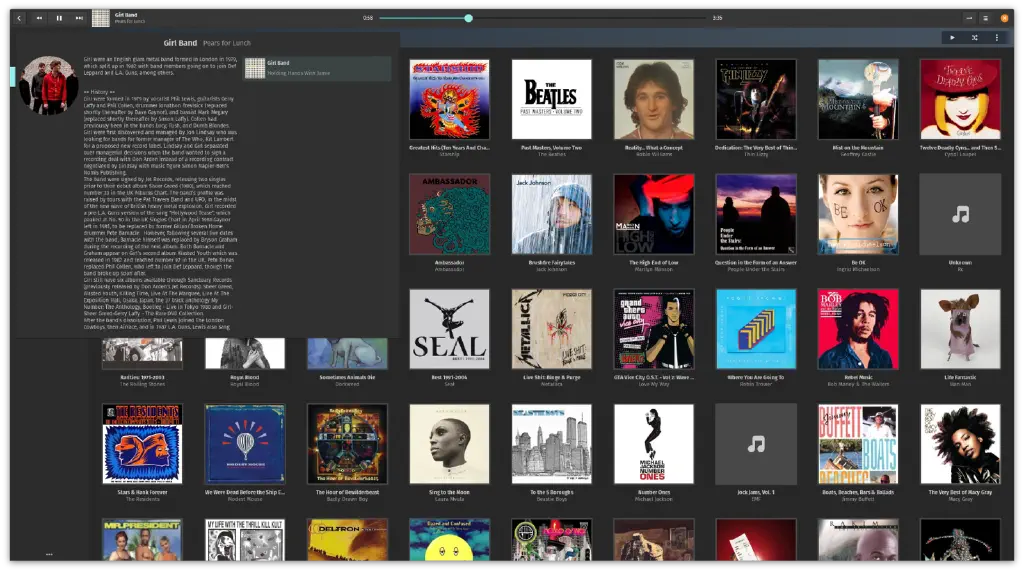1024x572 pixels.
Task: Open Ingrid Michaelson Be OK album
Action: click(x=858, y=214)
